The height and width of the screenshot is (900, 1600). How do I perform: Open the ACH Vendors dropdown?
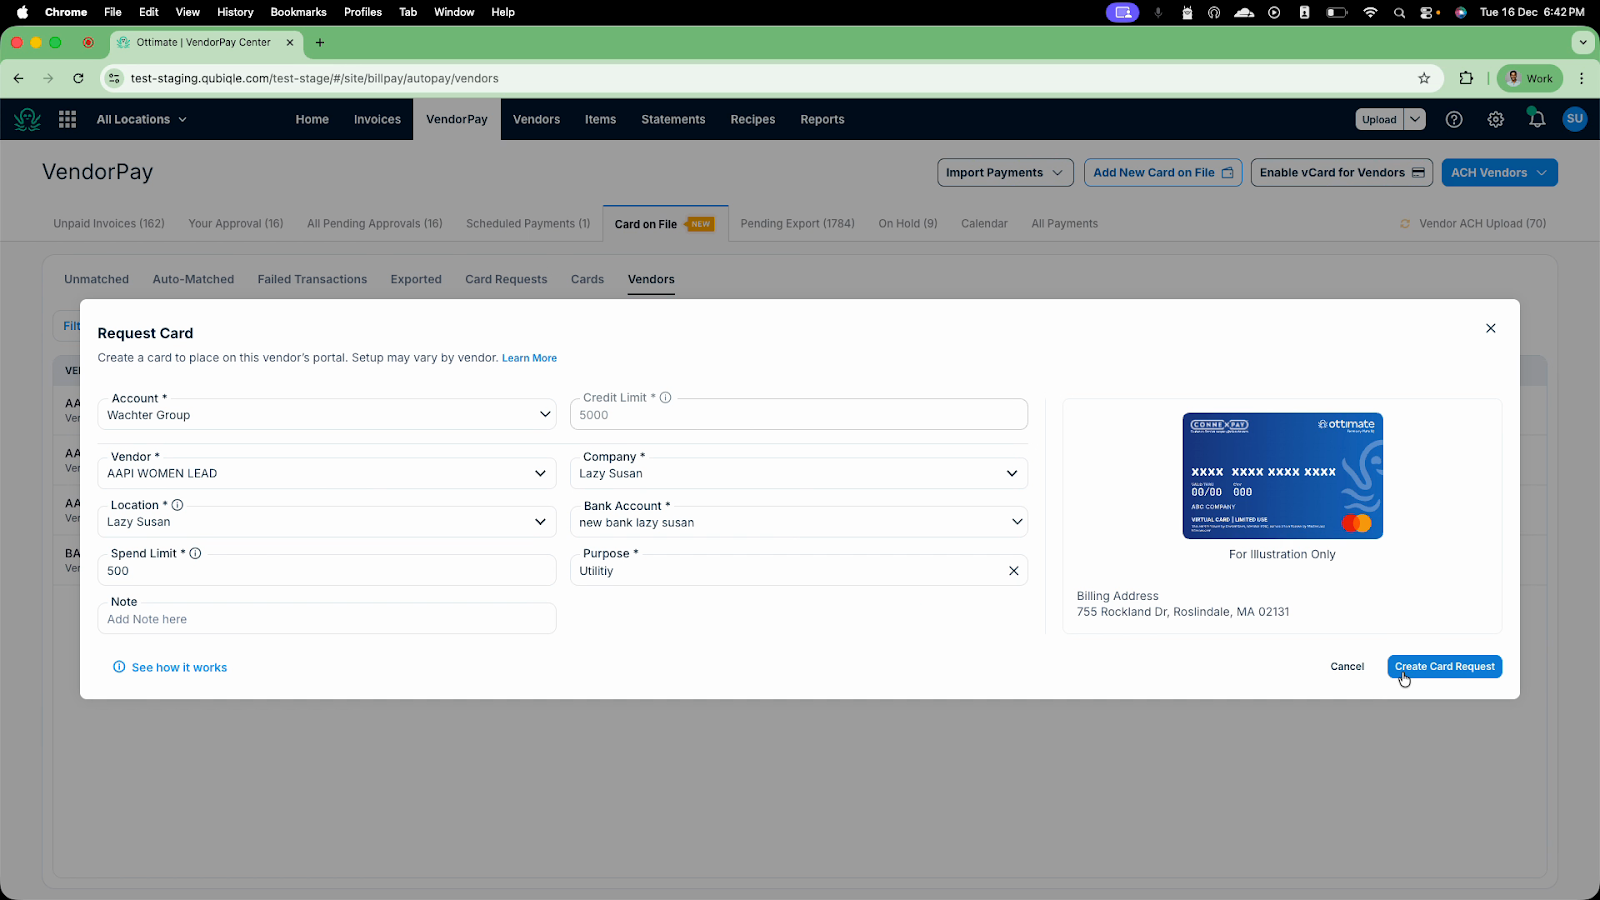1499,172
